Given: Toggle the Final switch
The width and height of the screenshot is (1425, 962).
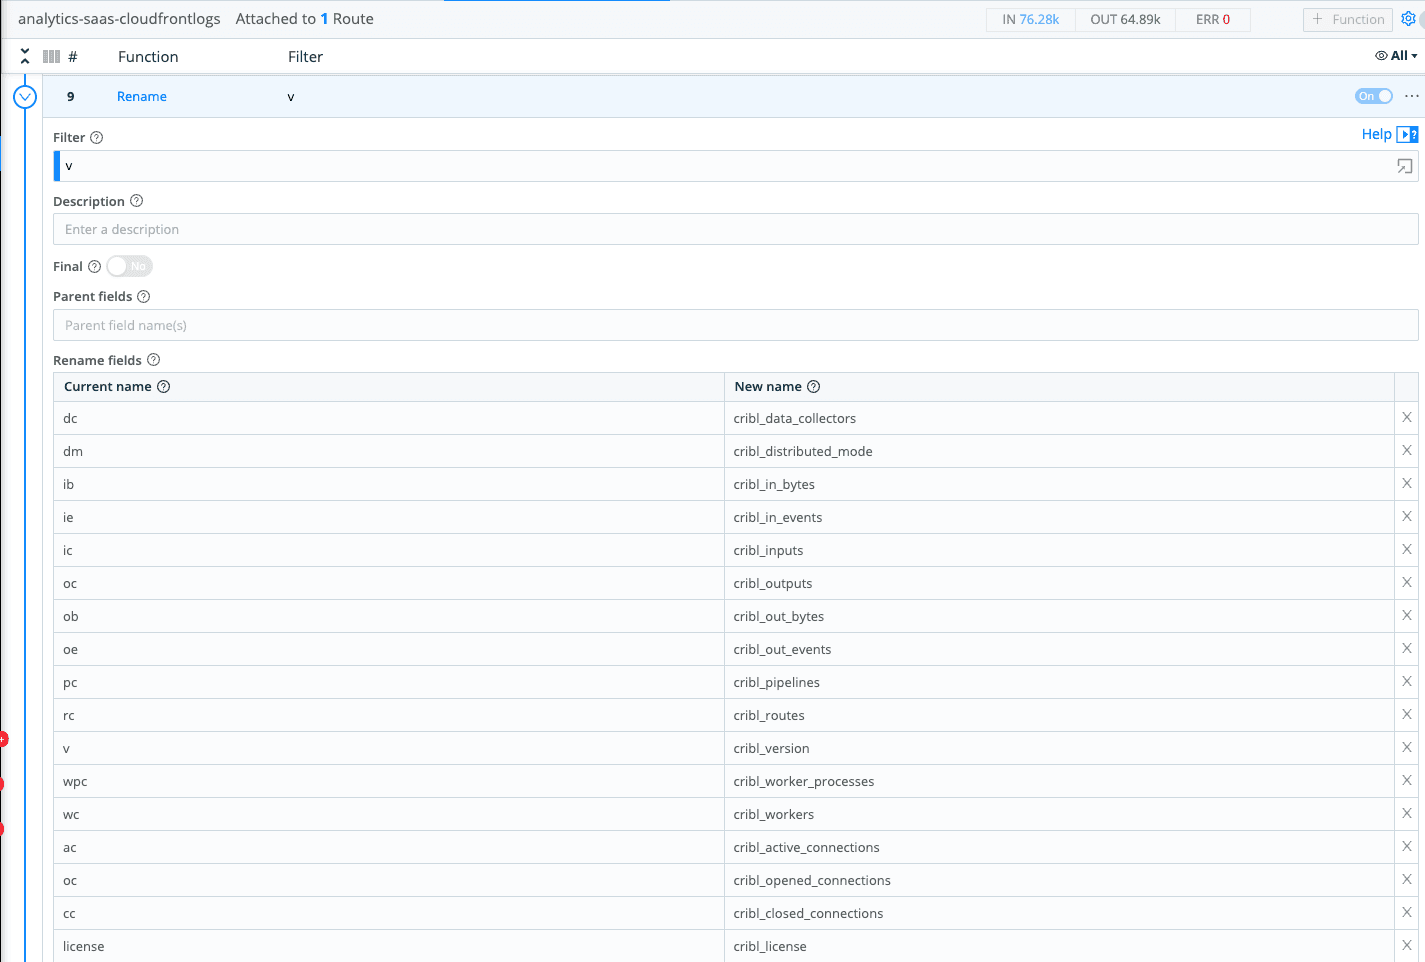Looking at the screenshot, I should [x=129, y=267].
